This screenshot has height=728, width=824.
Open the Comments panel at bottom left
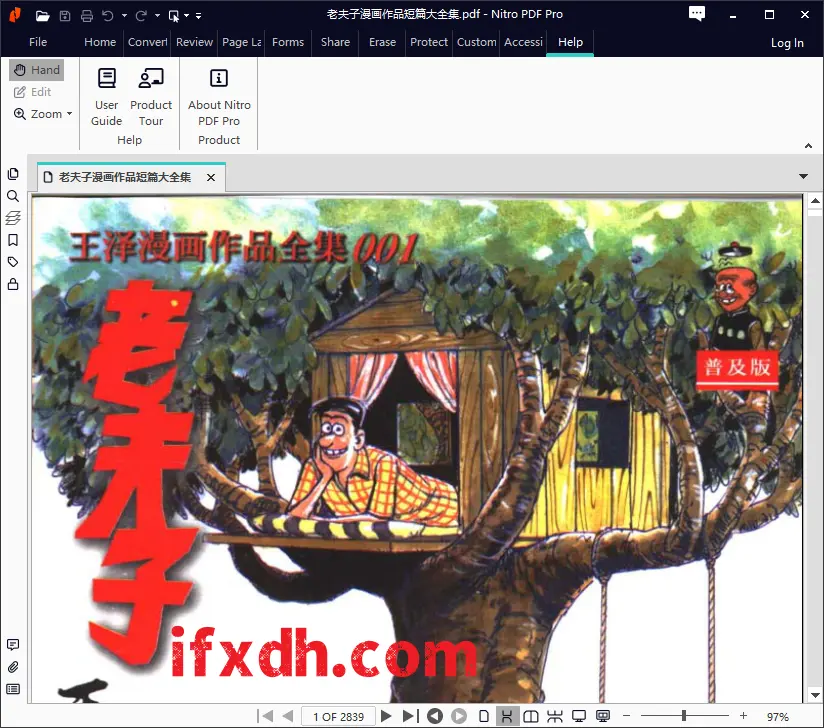(x=13, y=643)
